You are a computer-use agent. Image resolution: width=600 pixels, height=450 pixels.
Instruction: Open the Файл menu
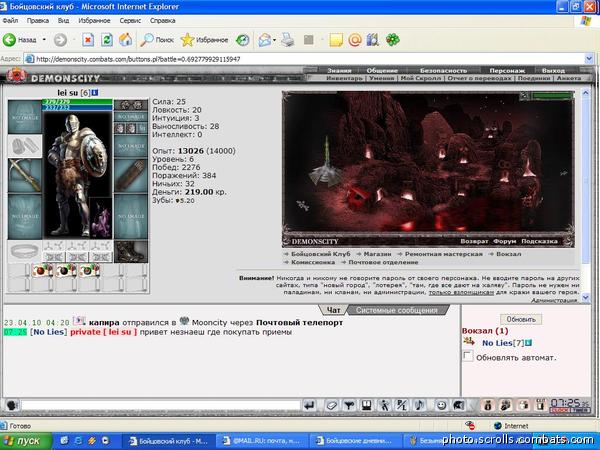(10, 21)
